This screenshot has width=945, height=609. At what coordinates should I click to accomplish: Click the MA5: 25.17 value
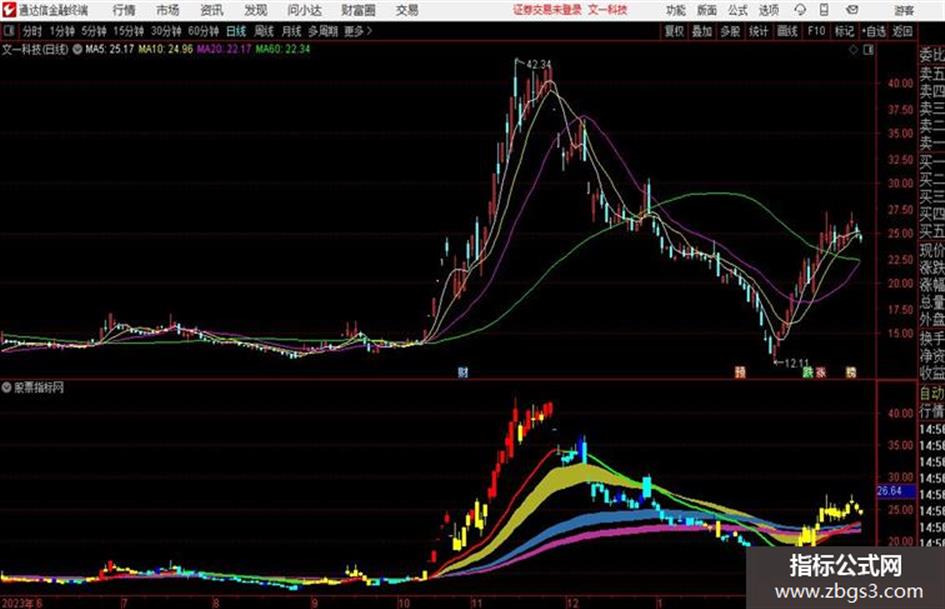pyautogui.click(x=109, y=49)
